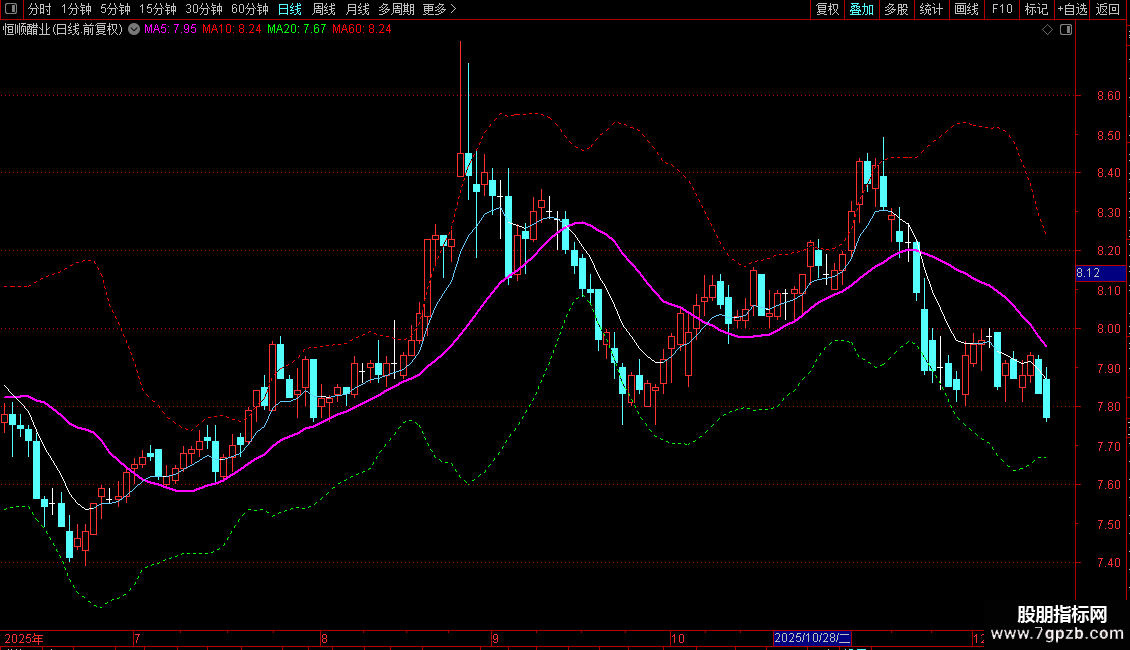
Task: Select the 15分钟 period
Action: [158, 9]
